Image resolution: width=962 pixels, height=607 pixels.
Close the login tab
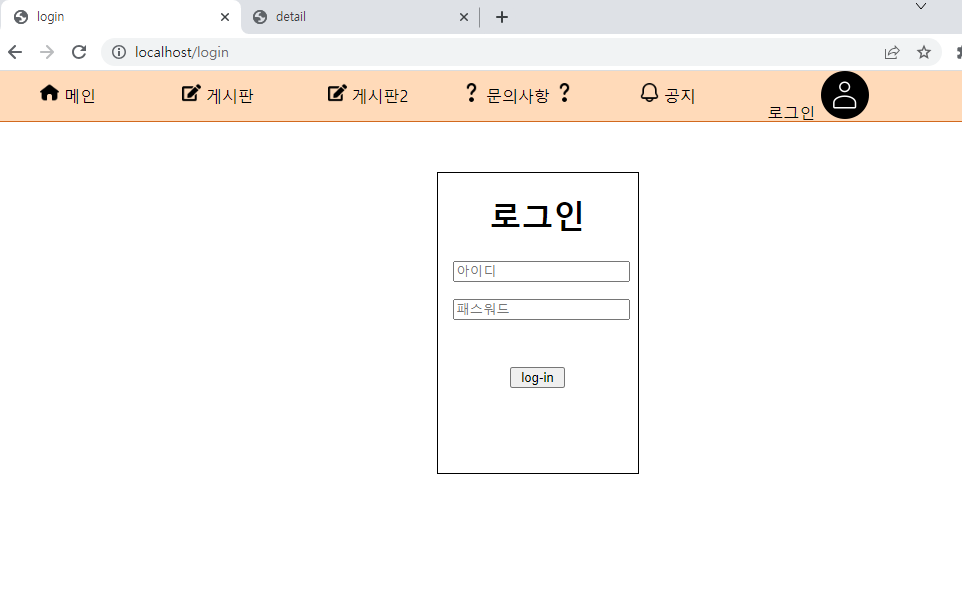tap(225, 17)
